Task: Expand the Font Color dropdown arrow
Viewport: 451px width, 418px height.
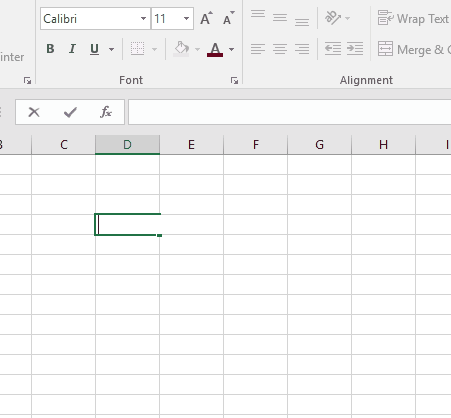Action: [231, 49]
